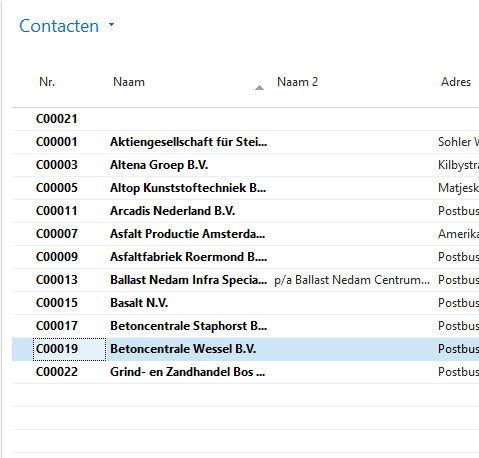Image resolution: width=479 pixels, height=458 pixels.
Task: Select contact number C00003
Action: (57, 165)
